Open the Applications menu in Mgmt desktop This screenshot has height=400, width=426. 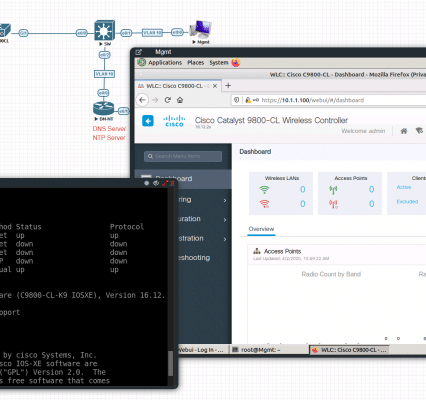tap(165, 63)
